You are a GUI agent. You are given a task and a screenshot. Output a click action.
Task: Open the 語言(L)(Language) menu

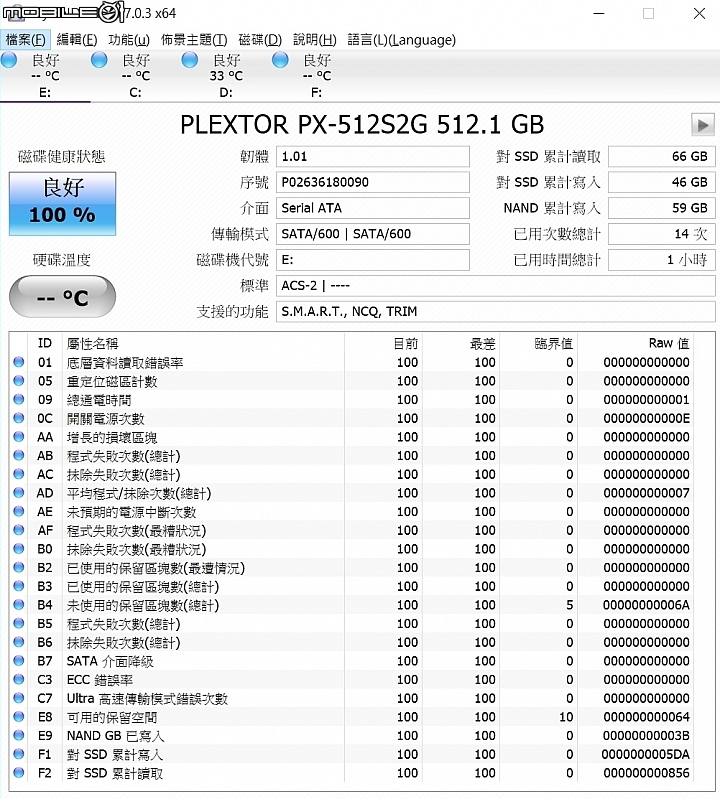pyautogui.click(x=402, y=39)
